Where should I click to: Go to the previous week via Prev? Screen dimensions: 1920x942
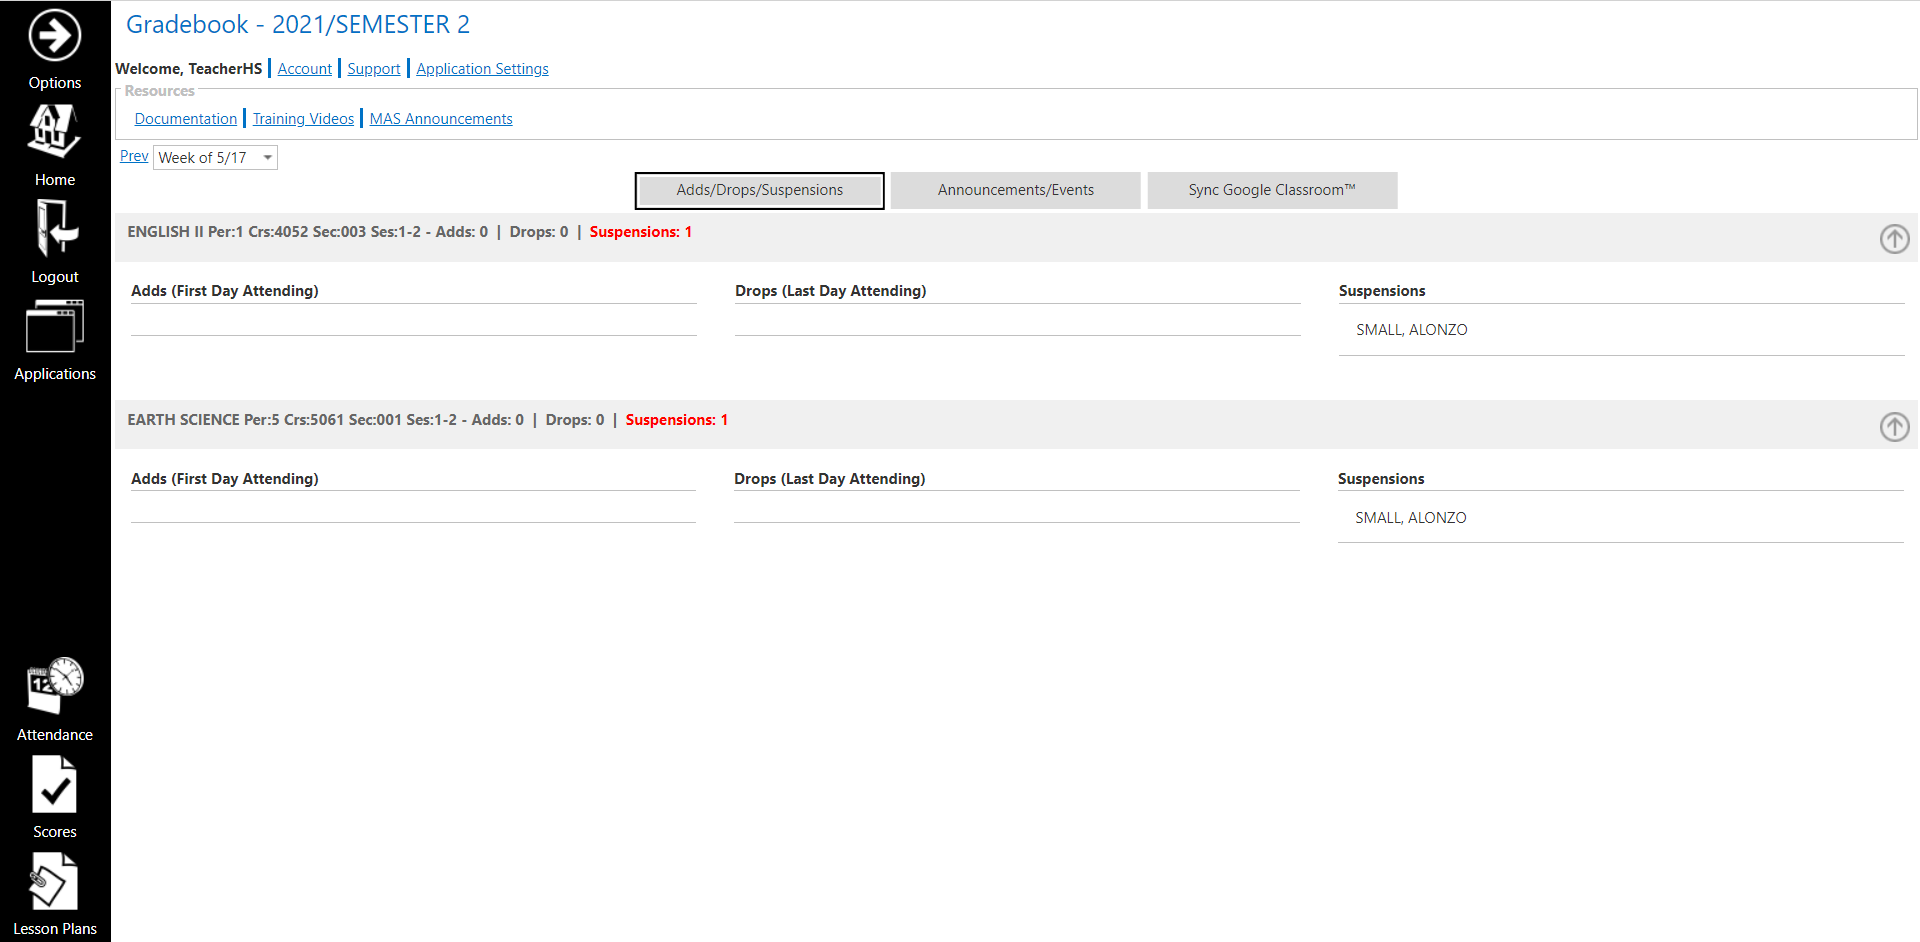pyautogui.click(x=133, y=156)
